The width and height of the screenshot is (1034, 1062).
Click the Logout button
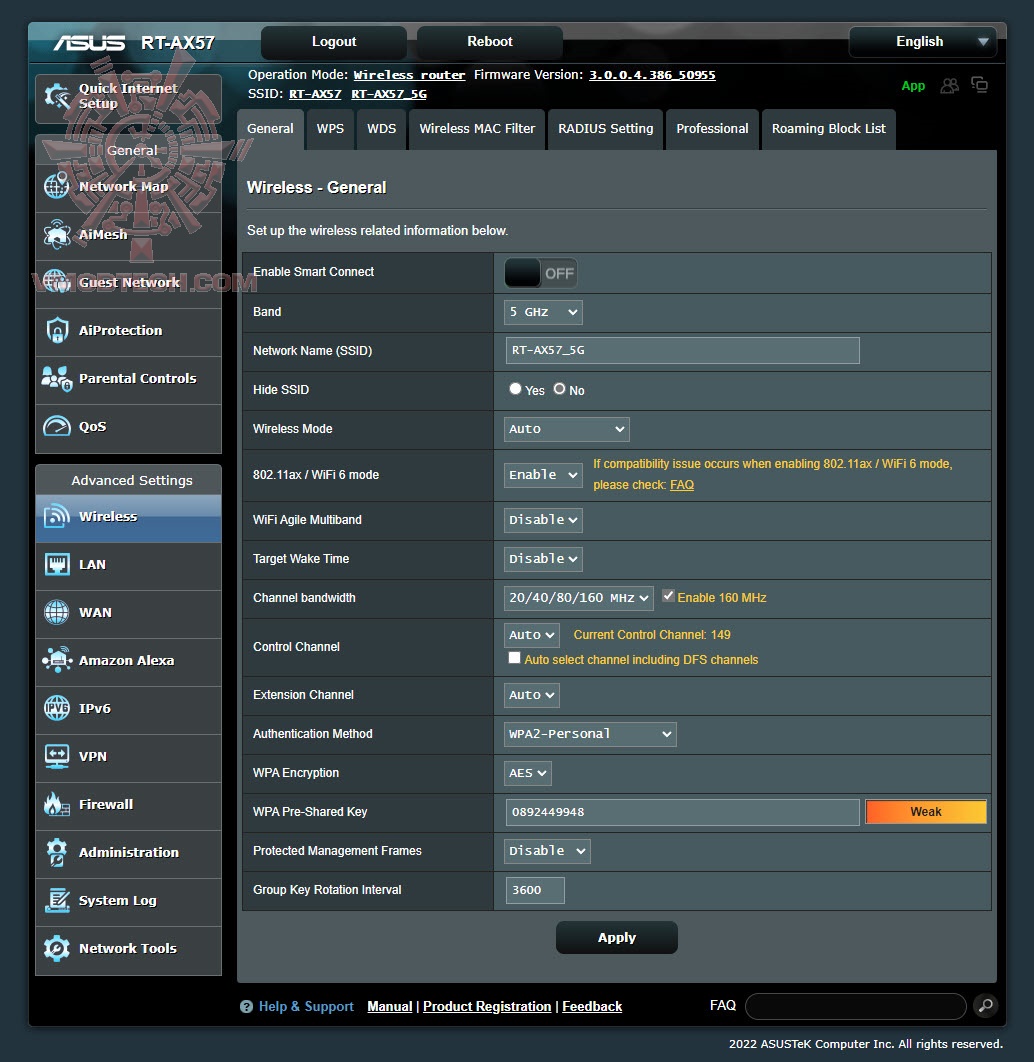click(x=334, y=42)
